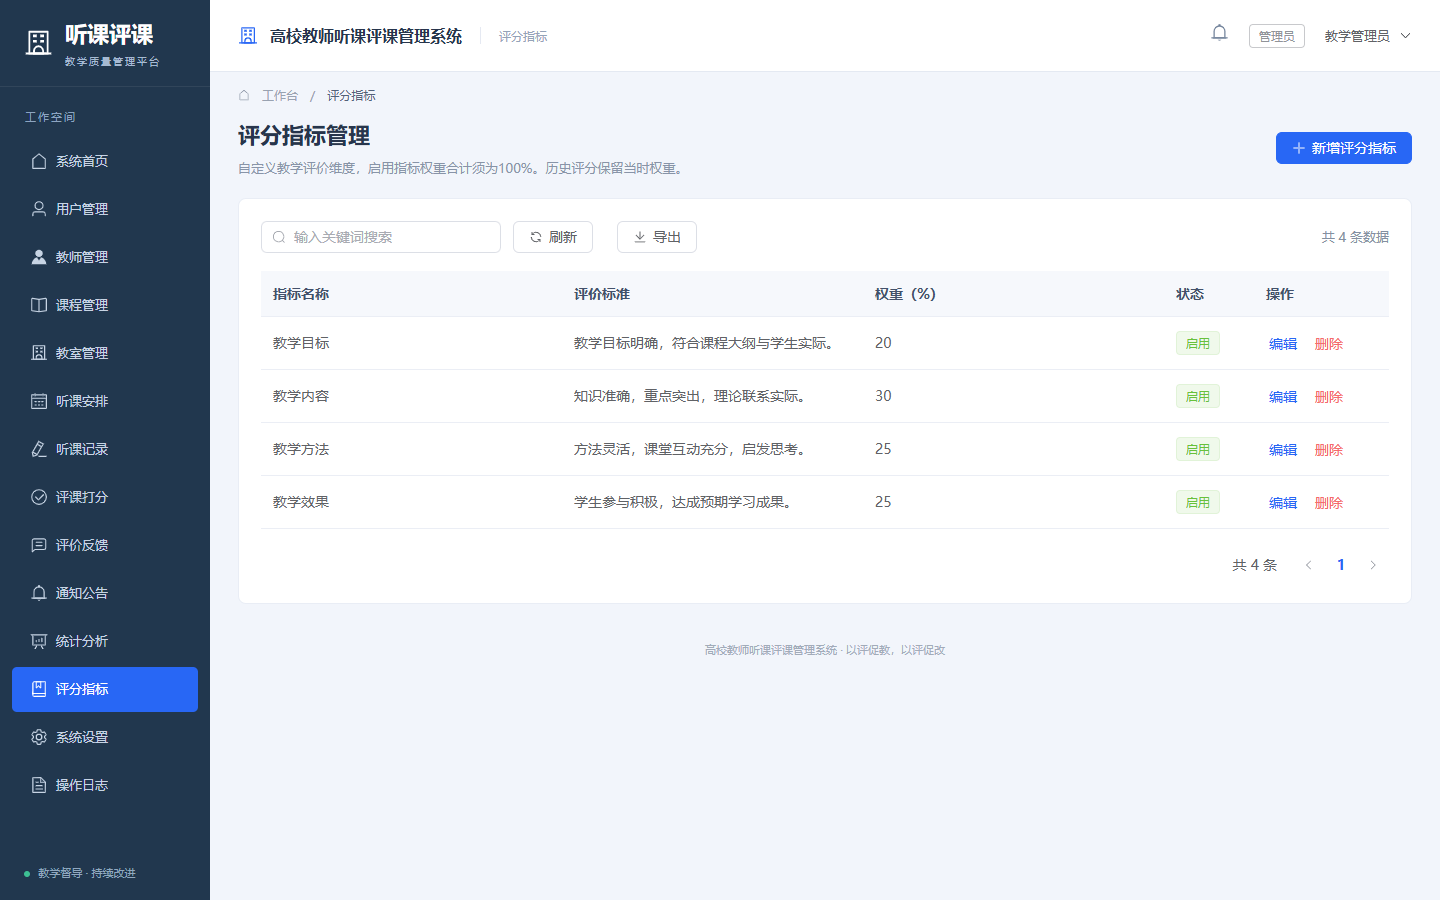This screenshot has height=900, width=1440.
Task: Open 听课安排 calendar icon
Action: (39, 401)
